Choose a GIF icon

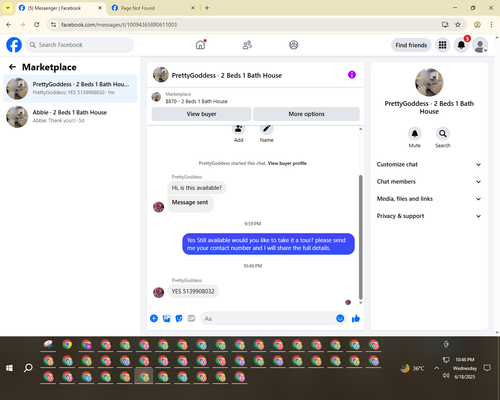coord(191,318)
